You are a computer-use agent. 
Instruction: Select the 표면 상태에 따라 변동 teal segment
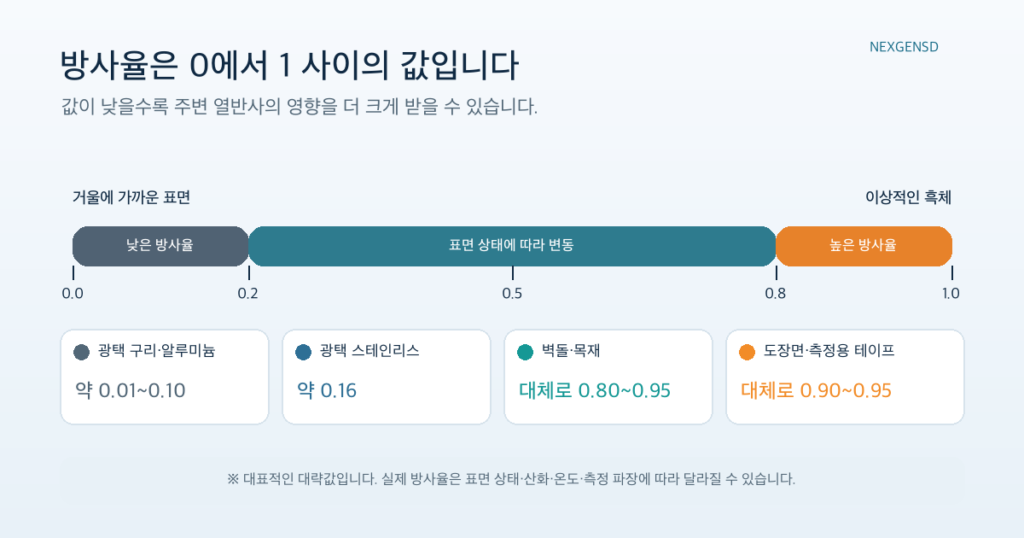(x=512, y=246)
